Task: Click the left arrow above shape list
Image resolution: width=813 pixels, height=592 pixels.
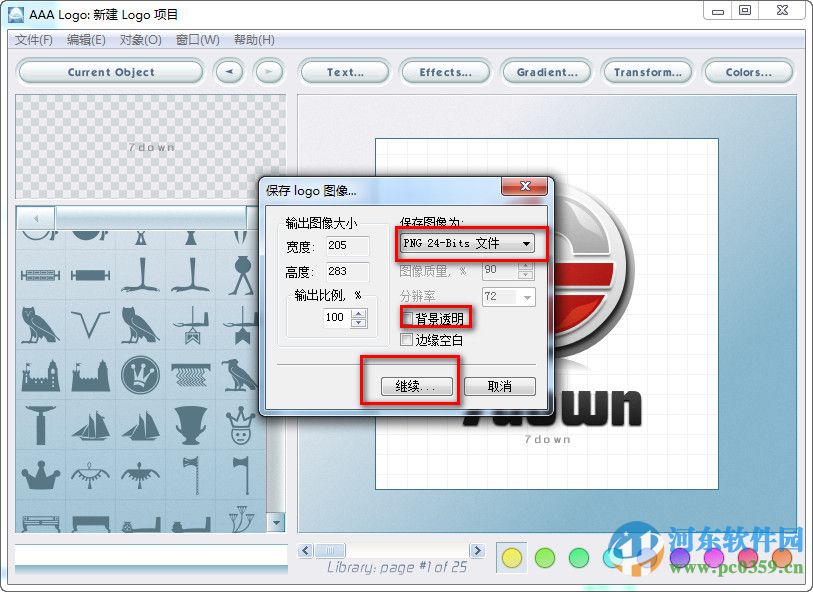Action: click(x=36, y=218)
